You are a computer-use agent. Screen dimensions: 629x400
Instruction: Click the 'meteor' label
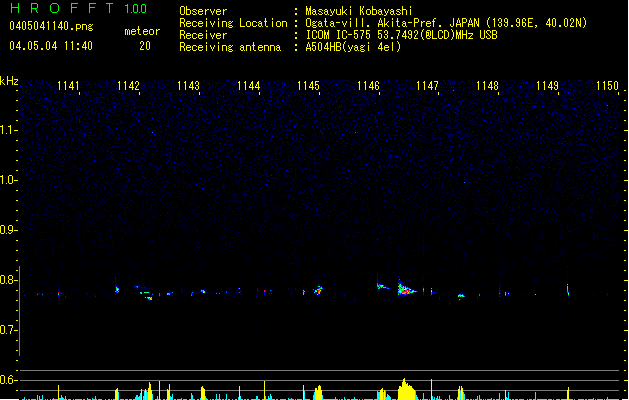tap(142, 31)
